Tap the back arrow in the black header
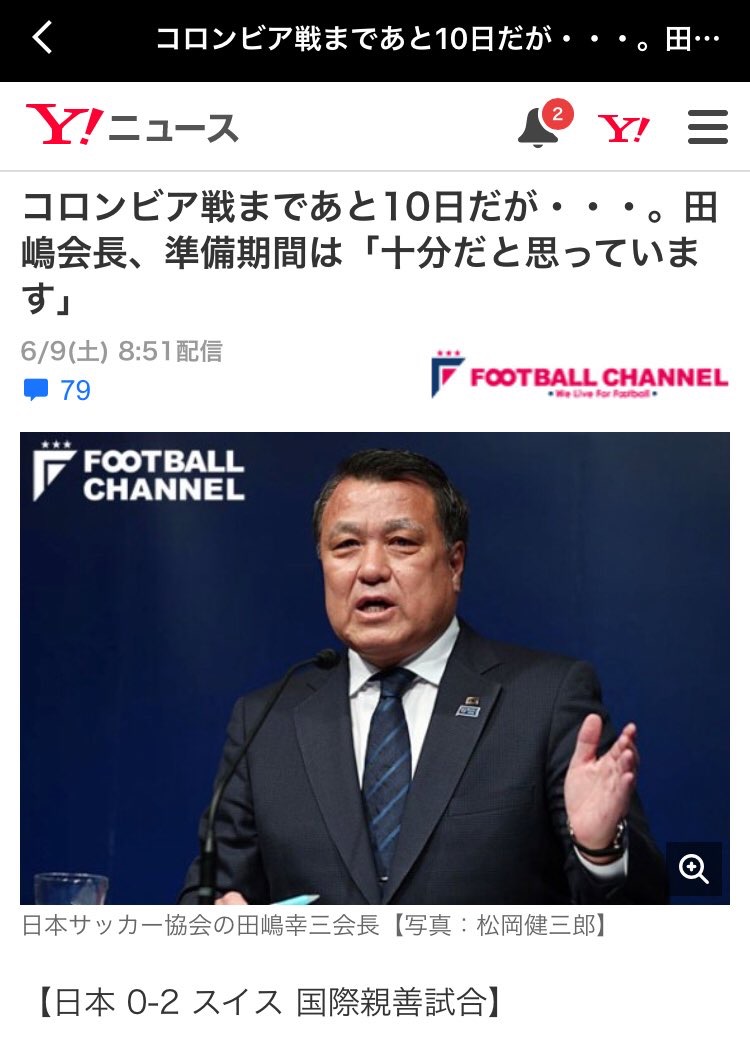 pos(42,38)
